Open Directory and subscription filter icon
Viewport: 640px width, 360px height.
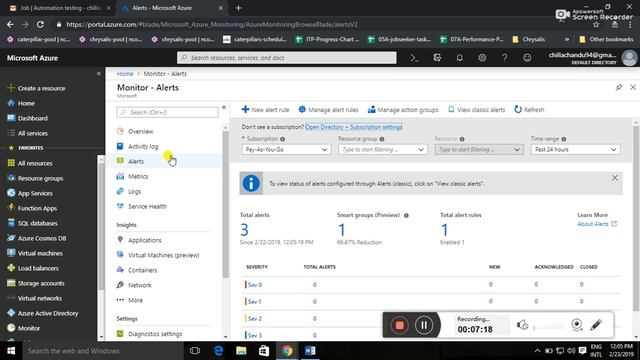click(x=437, y=58)
